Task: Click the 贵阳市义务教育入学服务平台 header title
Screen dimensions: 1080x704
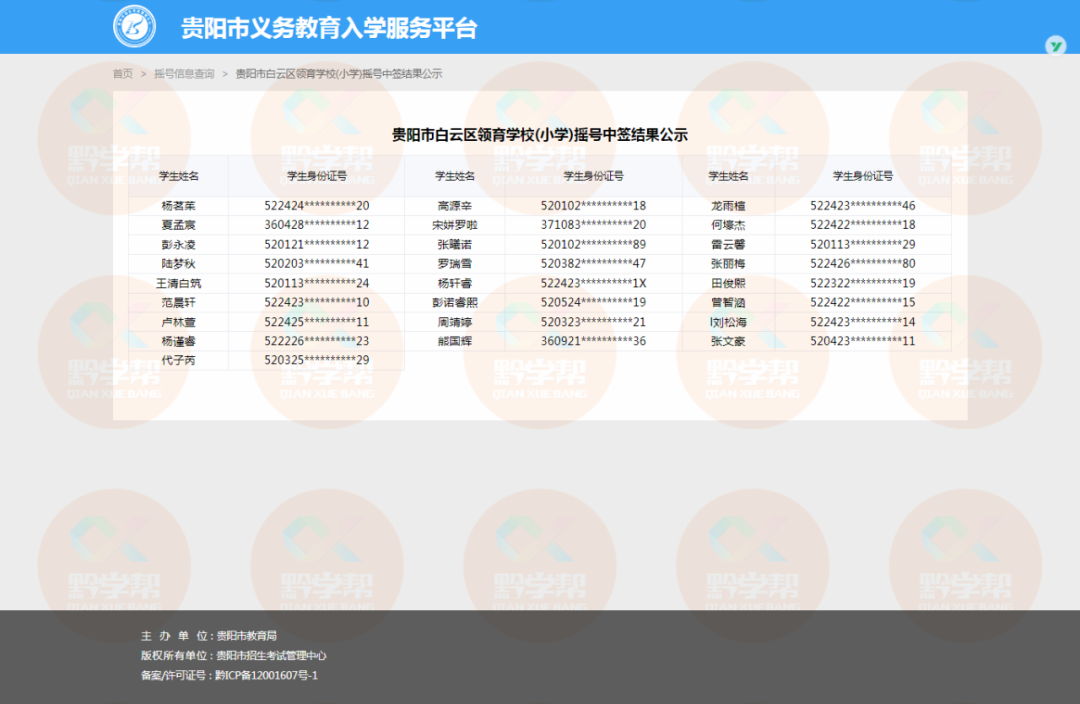Action: coord(329,28)
